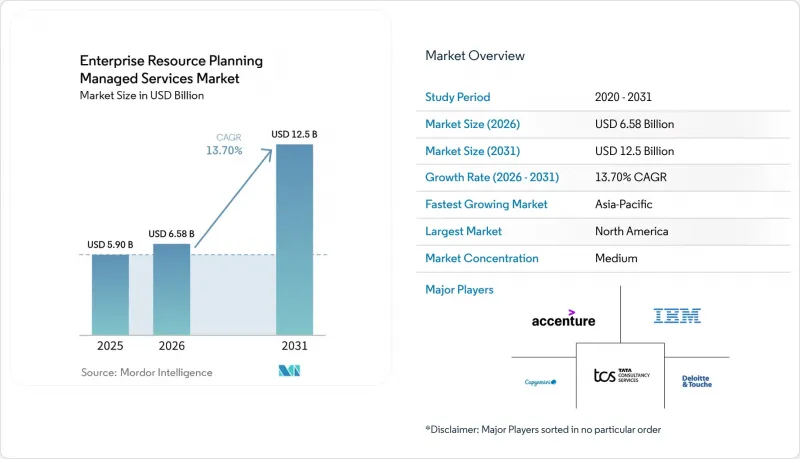Click the 13.70% CAGR chart label
The width and height of the screenshot is (800, 459).
[x=224, y=144]
